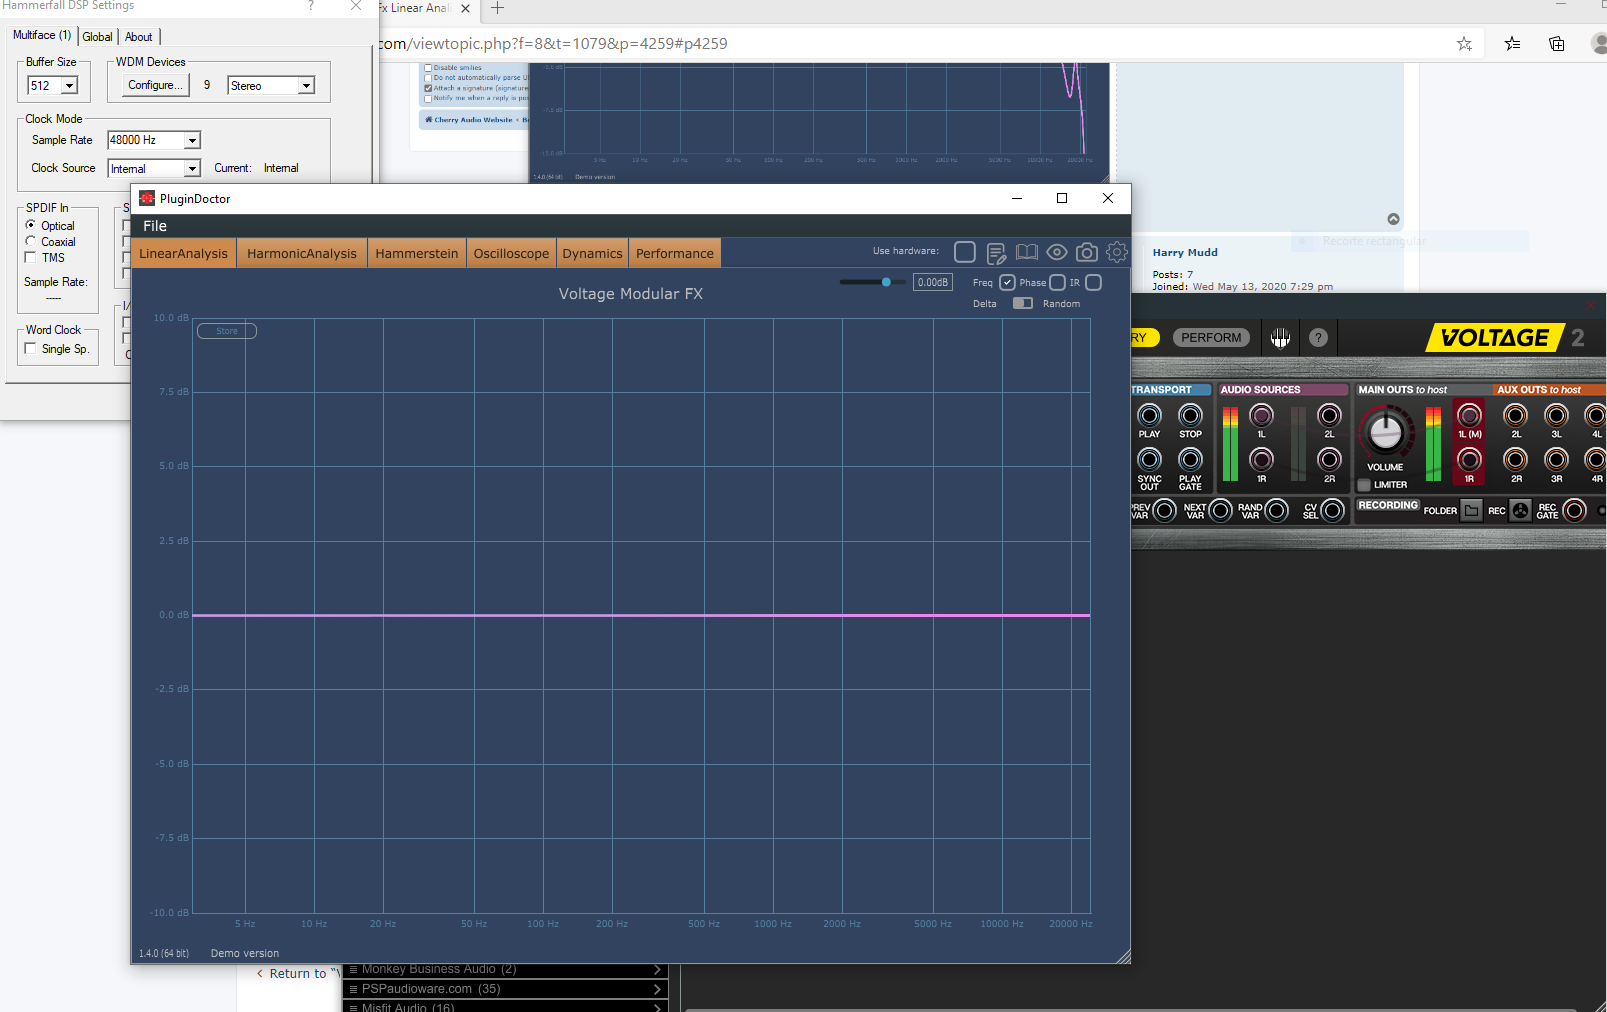Select the LinearAnalysis tab
The height and width of the screenshot is (1012, 1607).
tap(184, 253)
